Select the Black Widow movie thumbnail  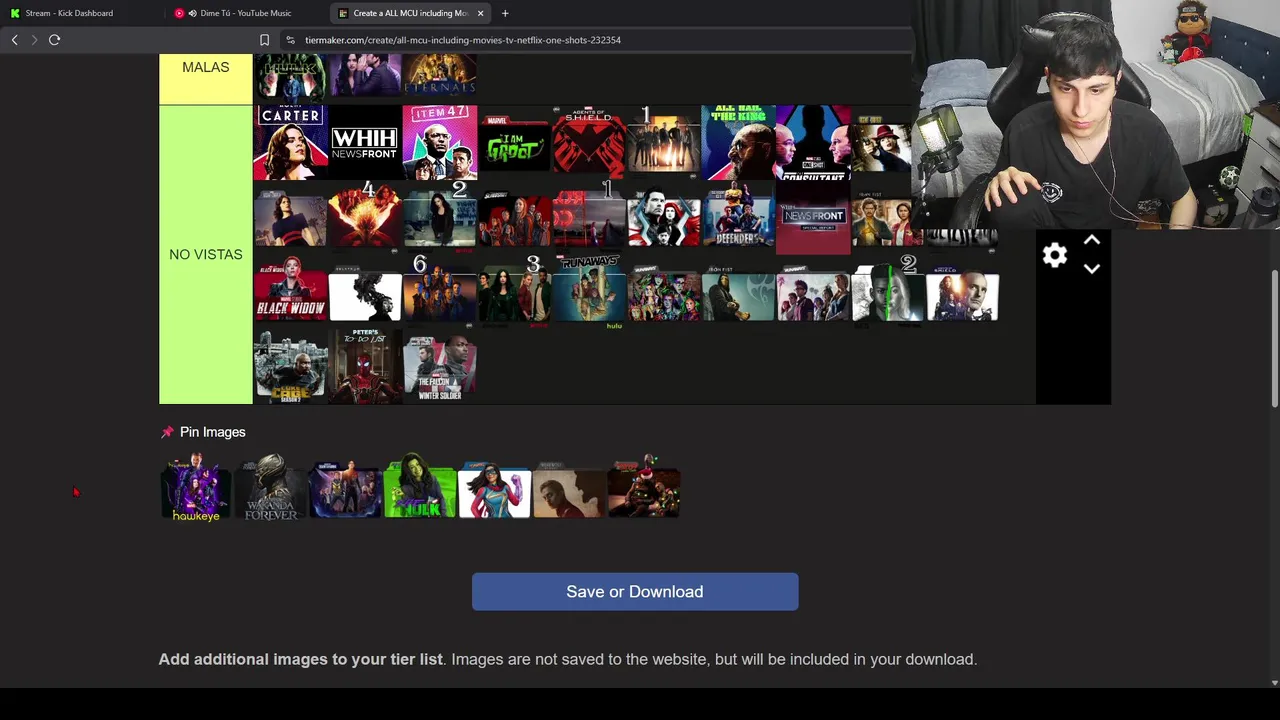click(x=290, y=292)
